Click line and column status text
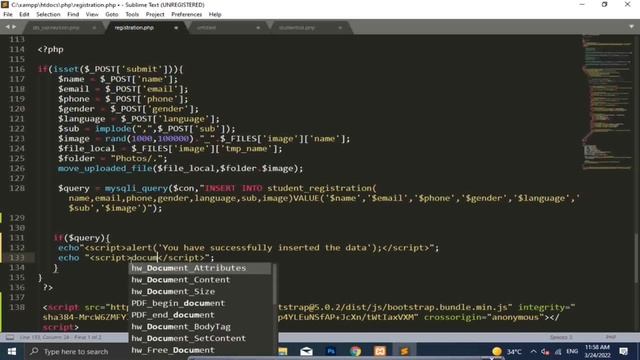 coord(60,337)
